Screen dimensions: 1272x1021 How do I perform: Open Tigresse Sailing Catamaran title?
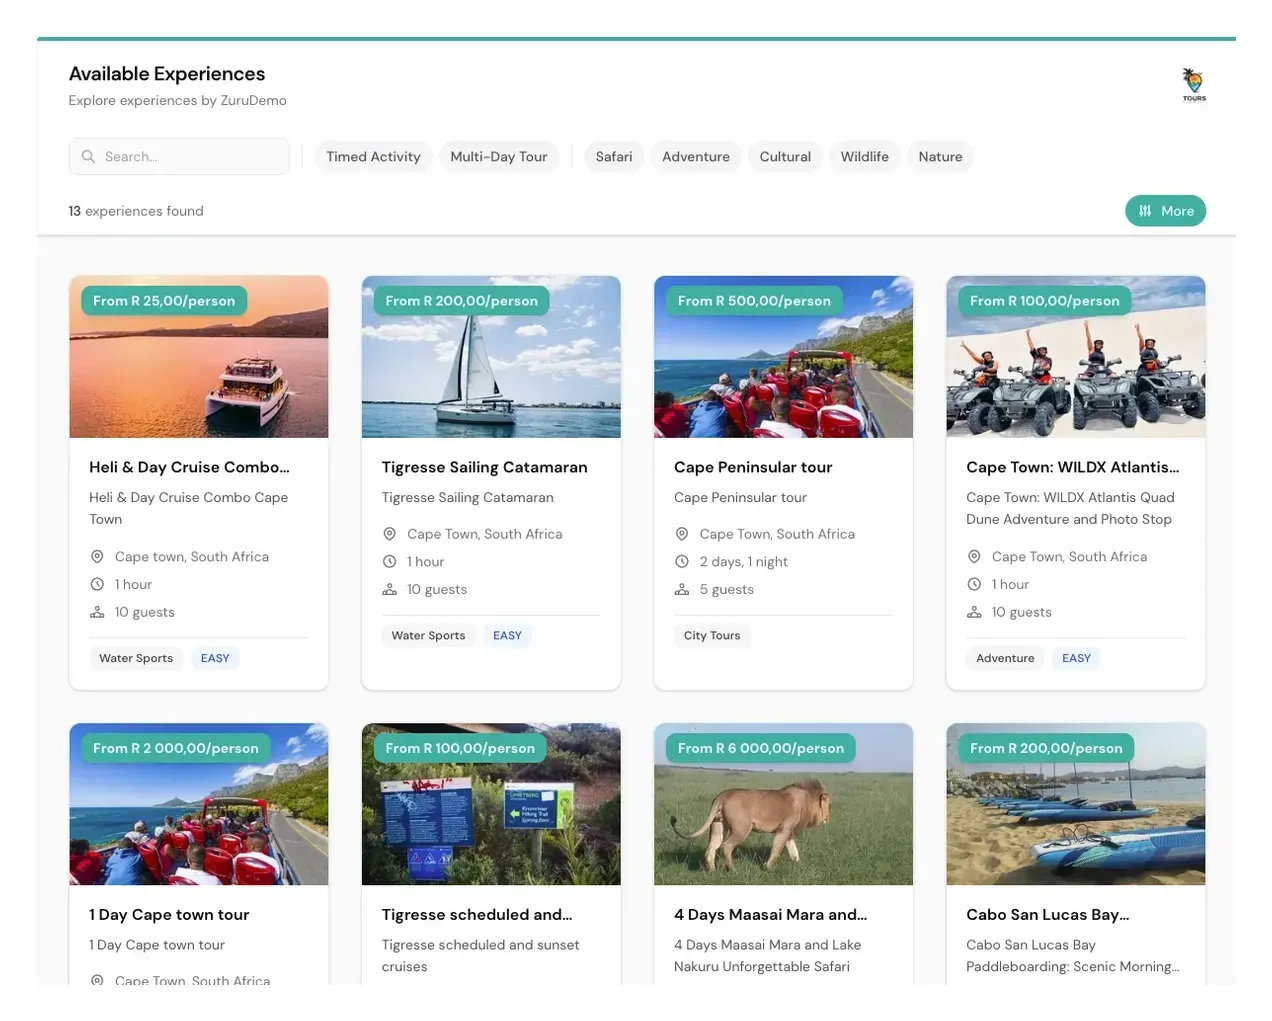[484, 467]
